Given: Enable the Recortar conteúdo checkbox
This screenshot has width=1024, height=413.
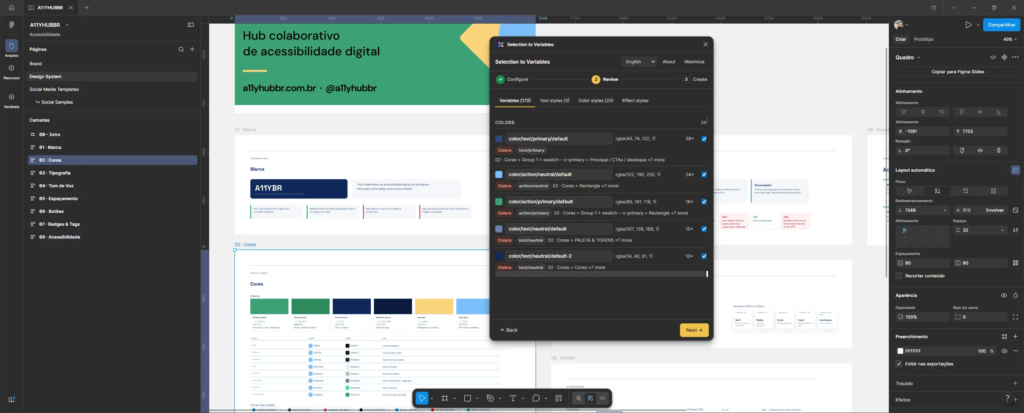Looking at the screenshot, I should point(899,276).
